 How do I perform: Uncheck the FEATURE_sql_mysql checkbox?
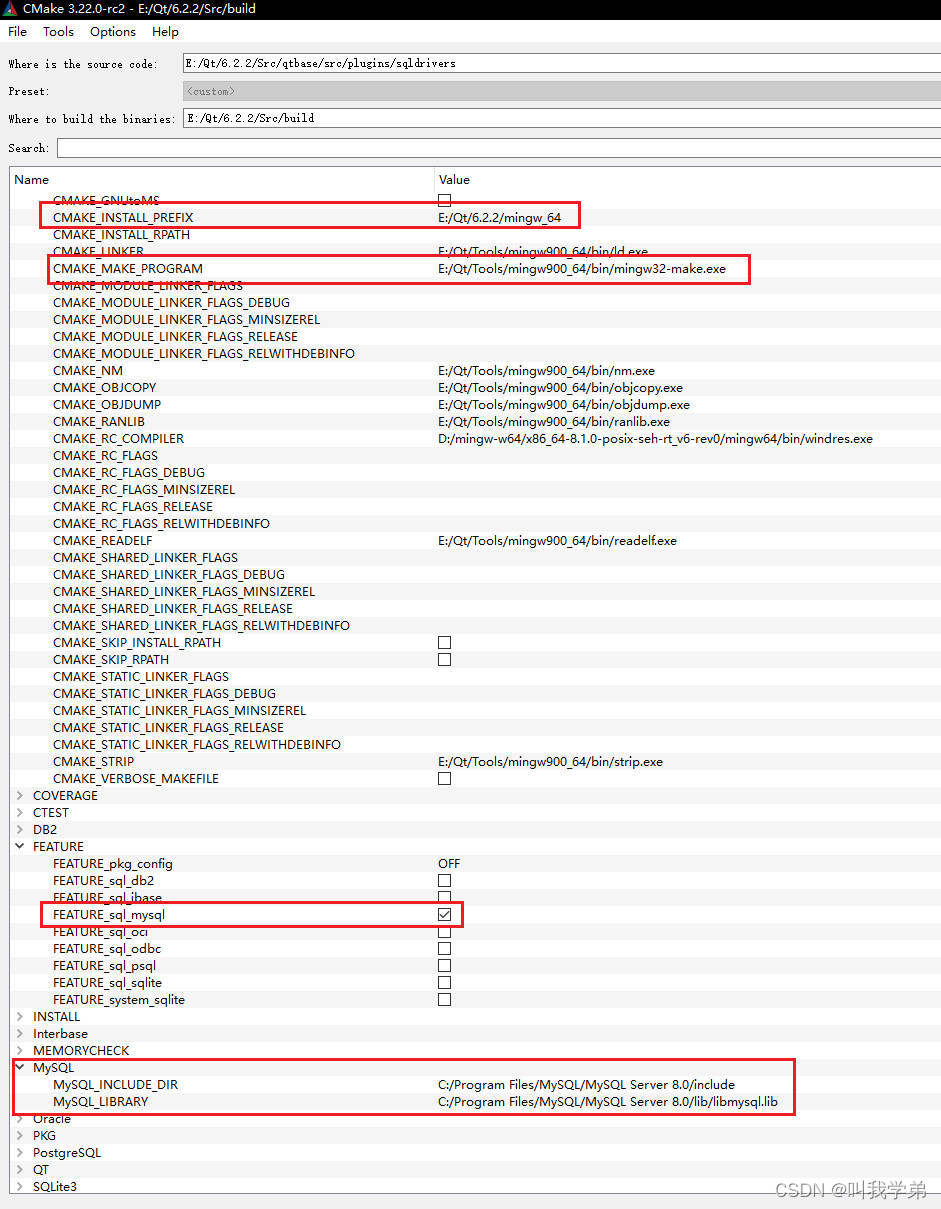(x=444, y=914)
